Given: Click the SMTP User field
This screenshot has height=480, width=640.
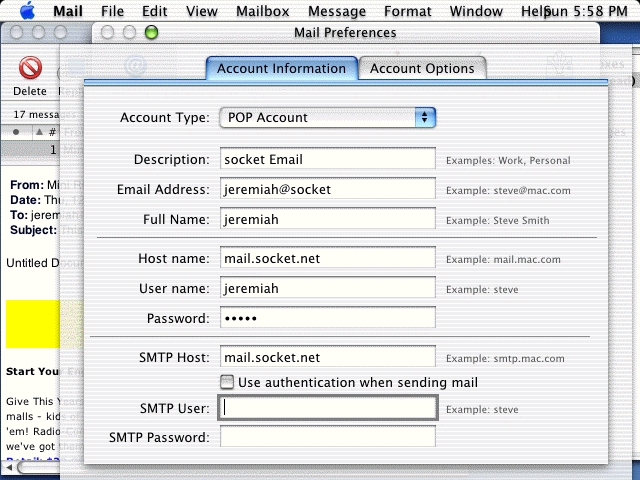Looking at the screenshot, I should [328, 407].
